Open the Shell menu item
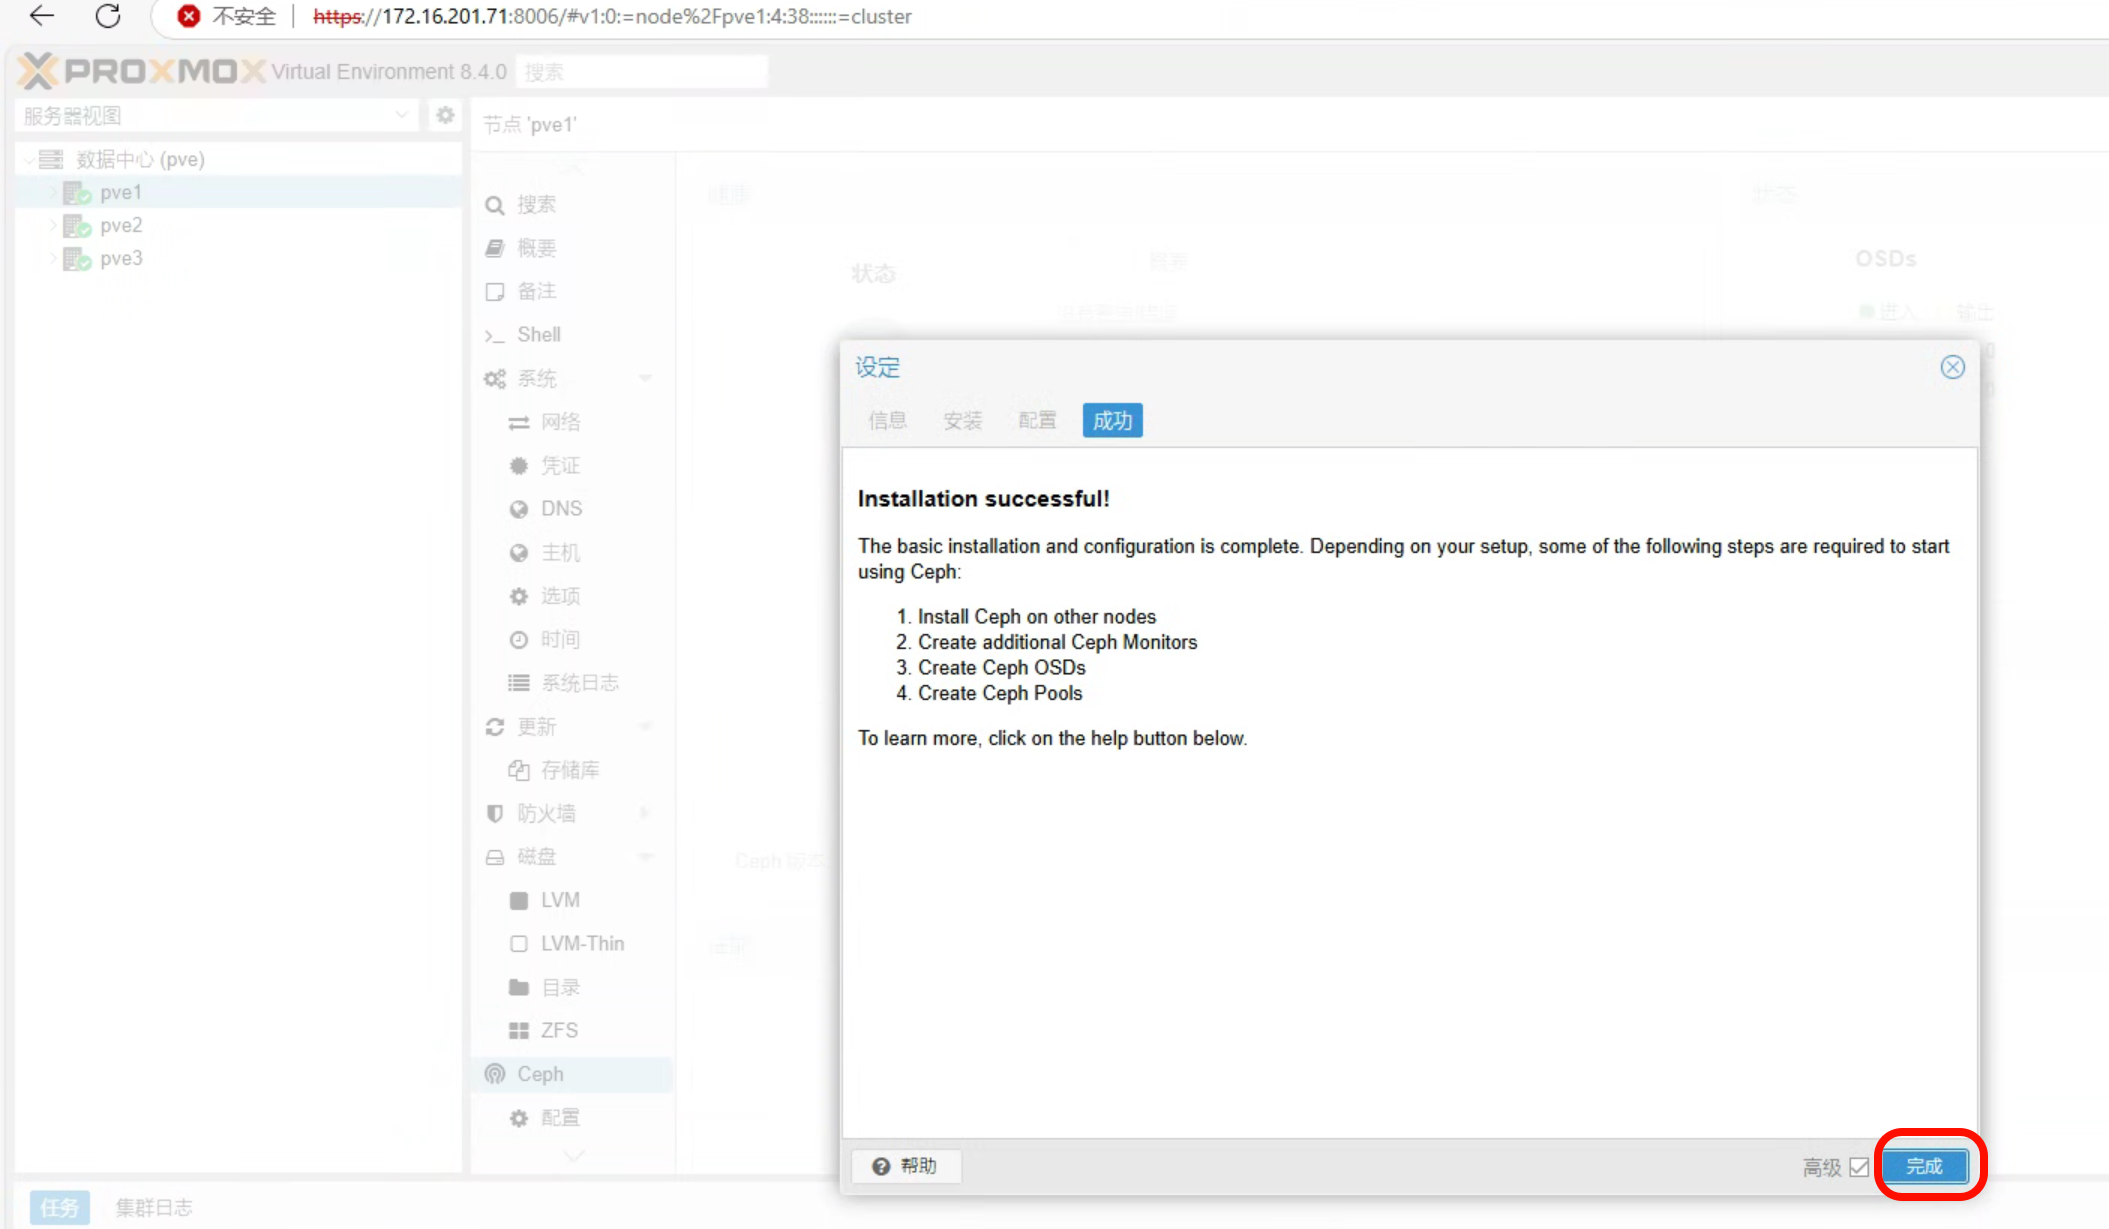The width and height of the screenshot is (2109, 1229). tap(538, 335)
